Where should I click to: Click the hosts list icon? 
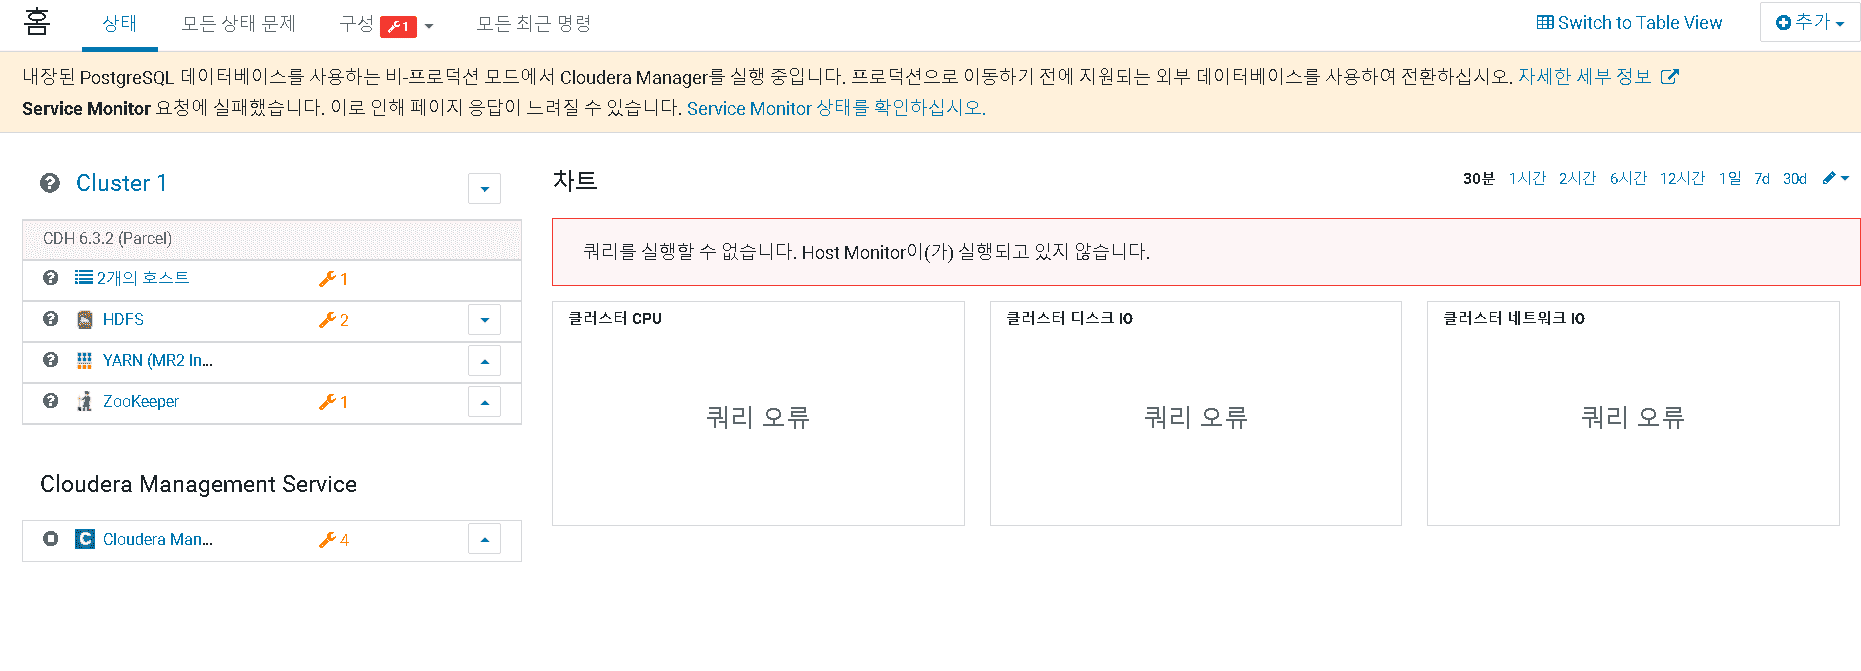click(84, 278)
